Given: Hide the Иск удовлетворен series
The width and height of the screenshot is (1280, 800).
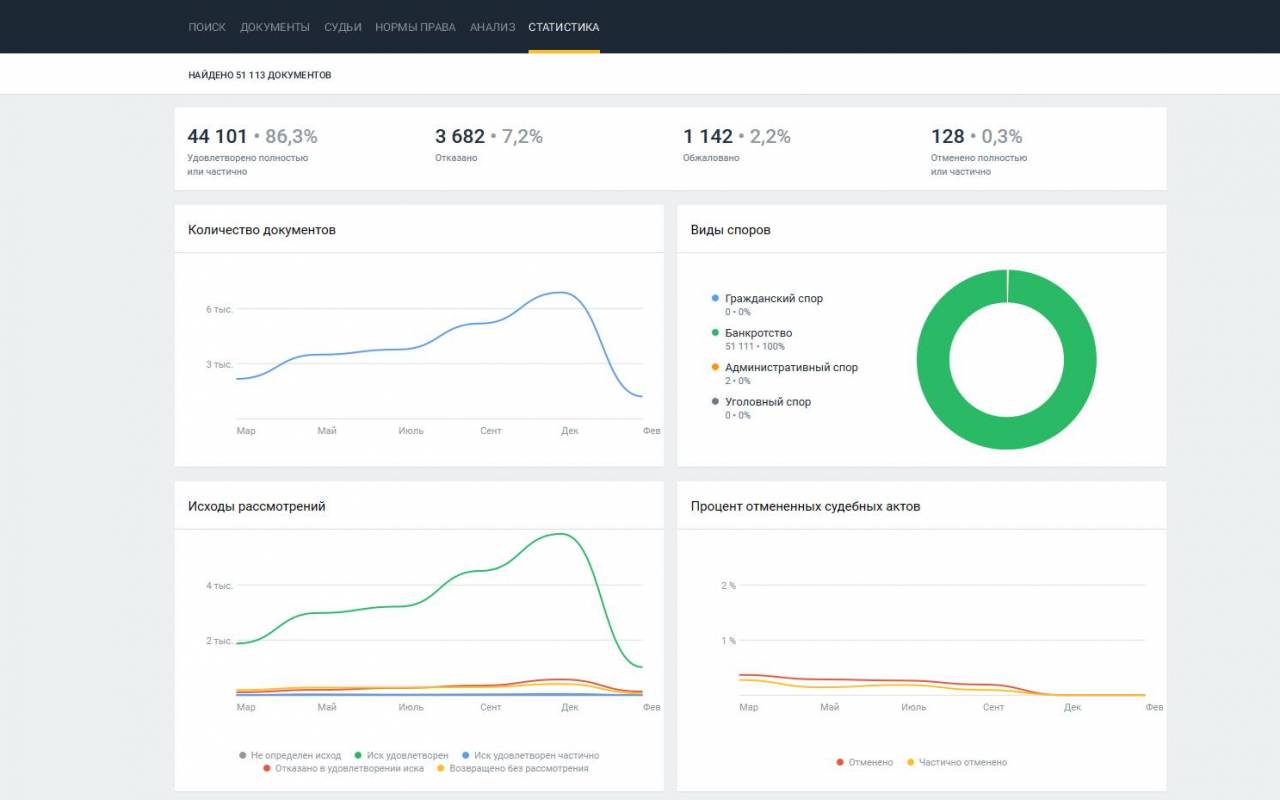Looking at the screenshot, I should [401, 755].
